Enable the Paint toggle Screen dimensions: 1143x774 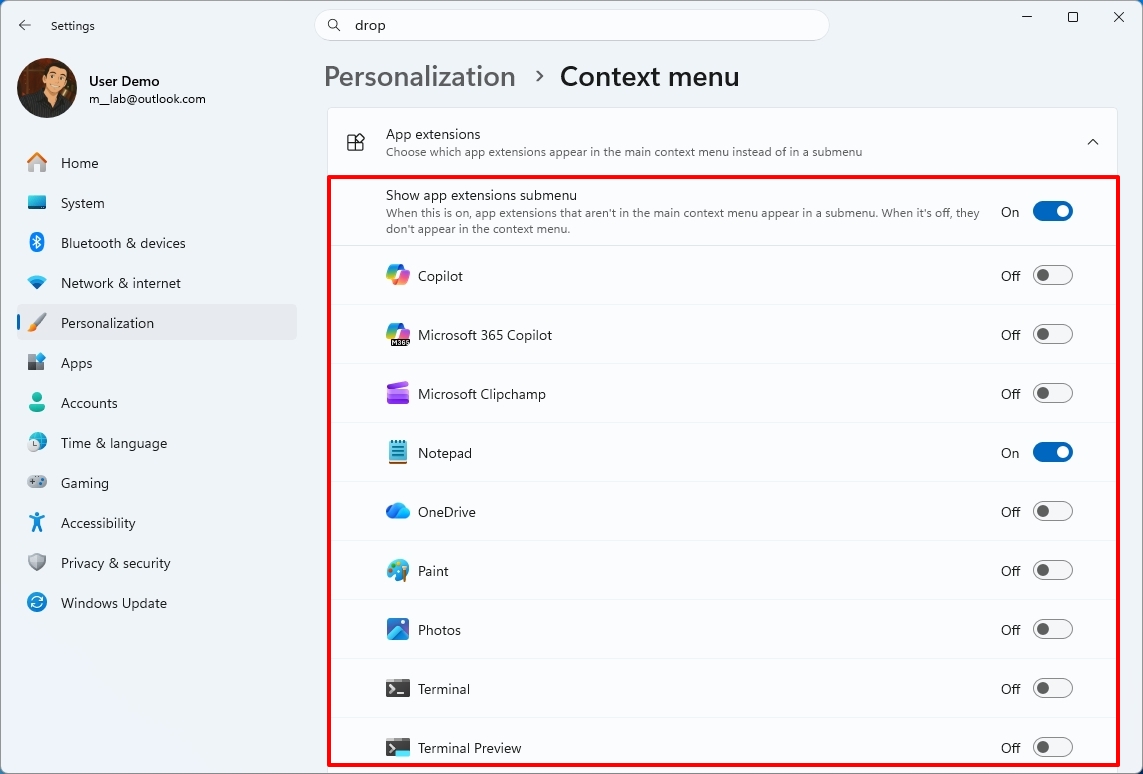(x=1053, y=571)
